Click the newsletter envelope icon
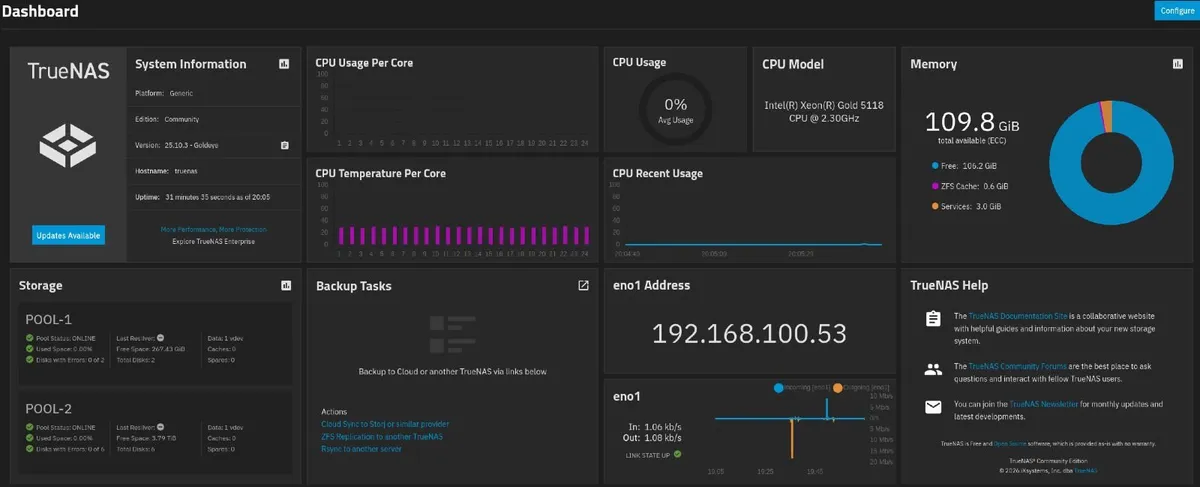This screenshot has width=1200, height=487. pos(933,407)
